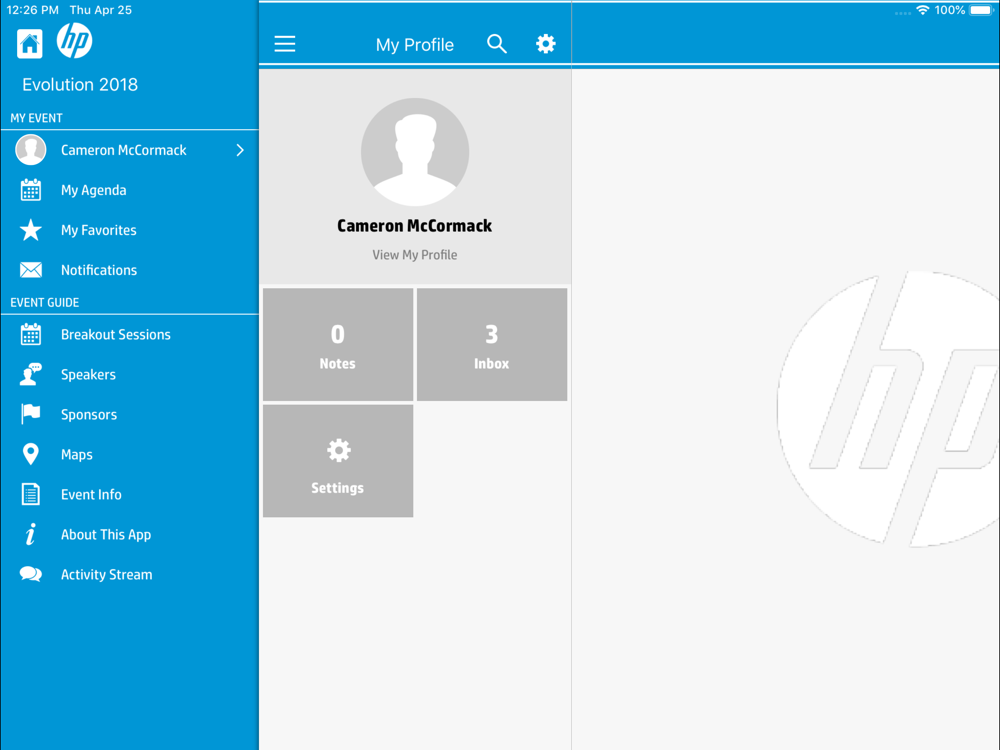Open the Notes tile

(338, 344)
